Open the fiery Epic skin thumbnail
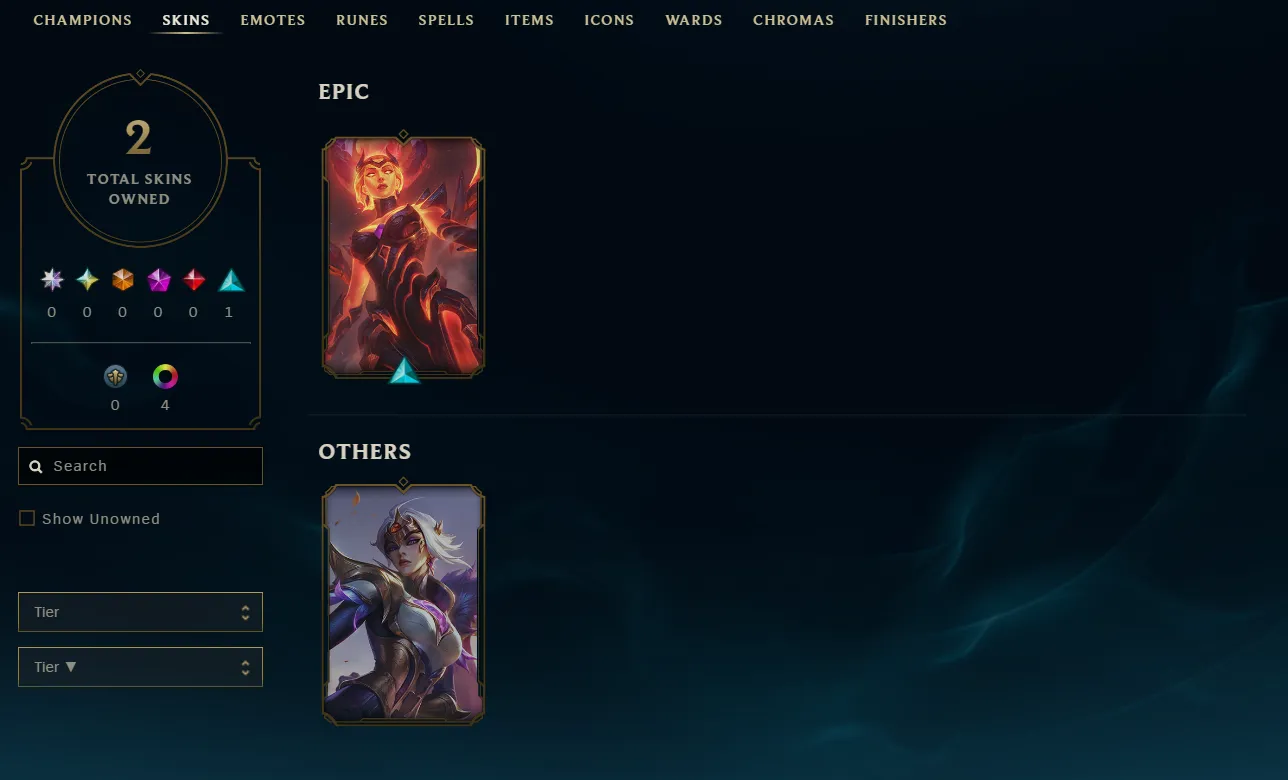1288x780 pixels. [404, 256]
